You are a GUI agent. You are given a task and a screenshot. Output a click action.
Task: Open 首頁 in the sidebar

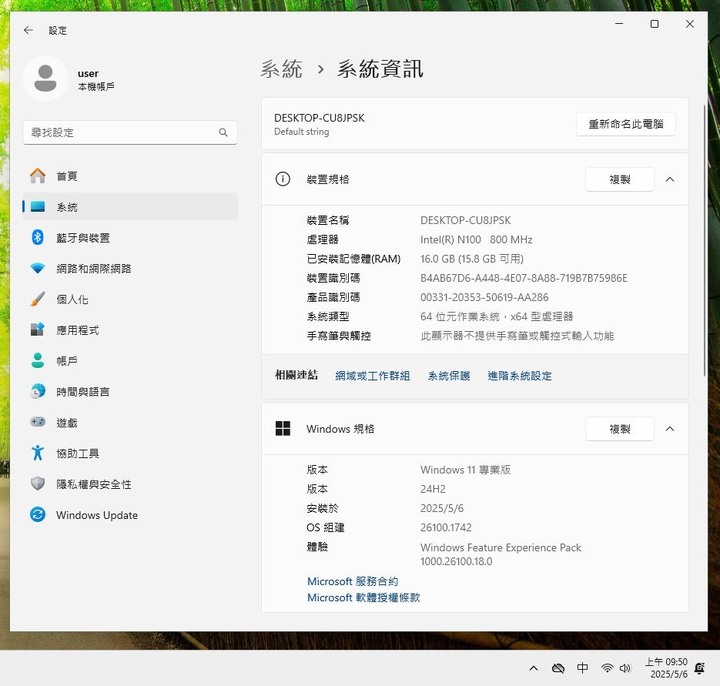pos(130,176)
